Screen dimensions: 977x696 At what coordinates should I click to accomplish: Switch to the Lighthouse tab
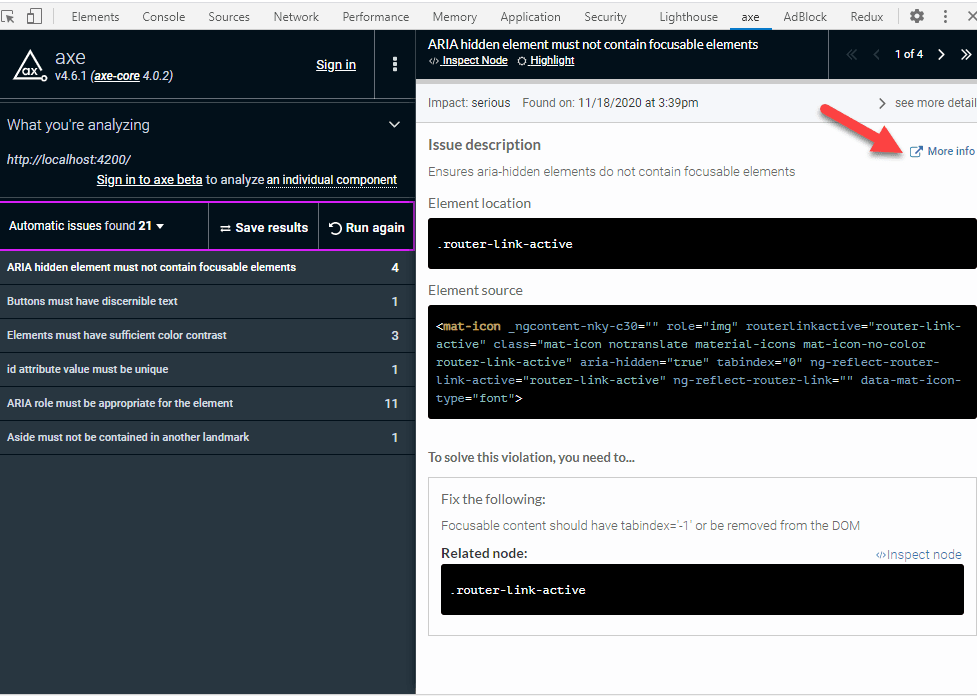point(688,16)
